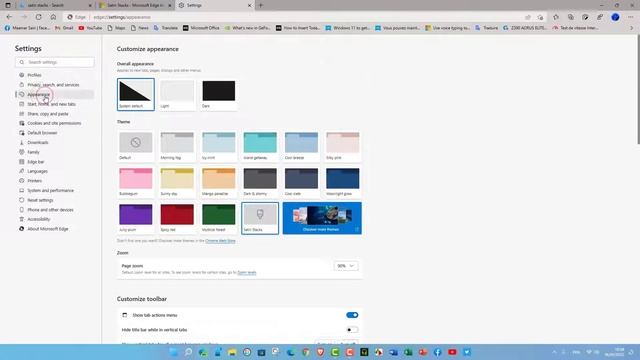Select Appearance in settings sidebar
The image size is (640, 360).
(55, 94)
